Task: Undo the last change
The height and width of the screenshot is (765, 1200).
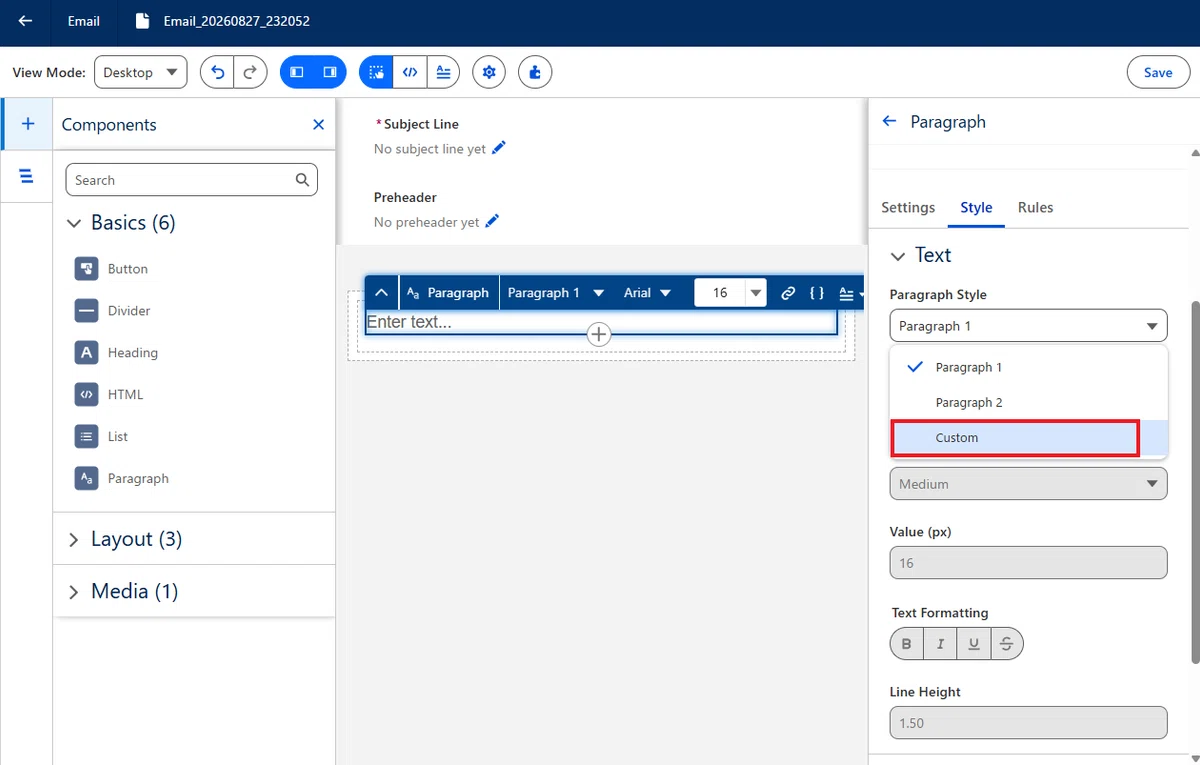Action: pyautogui.click(x=217, y=72)
